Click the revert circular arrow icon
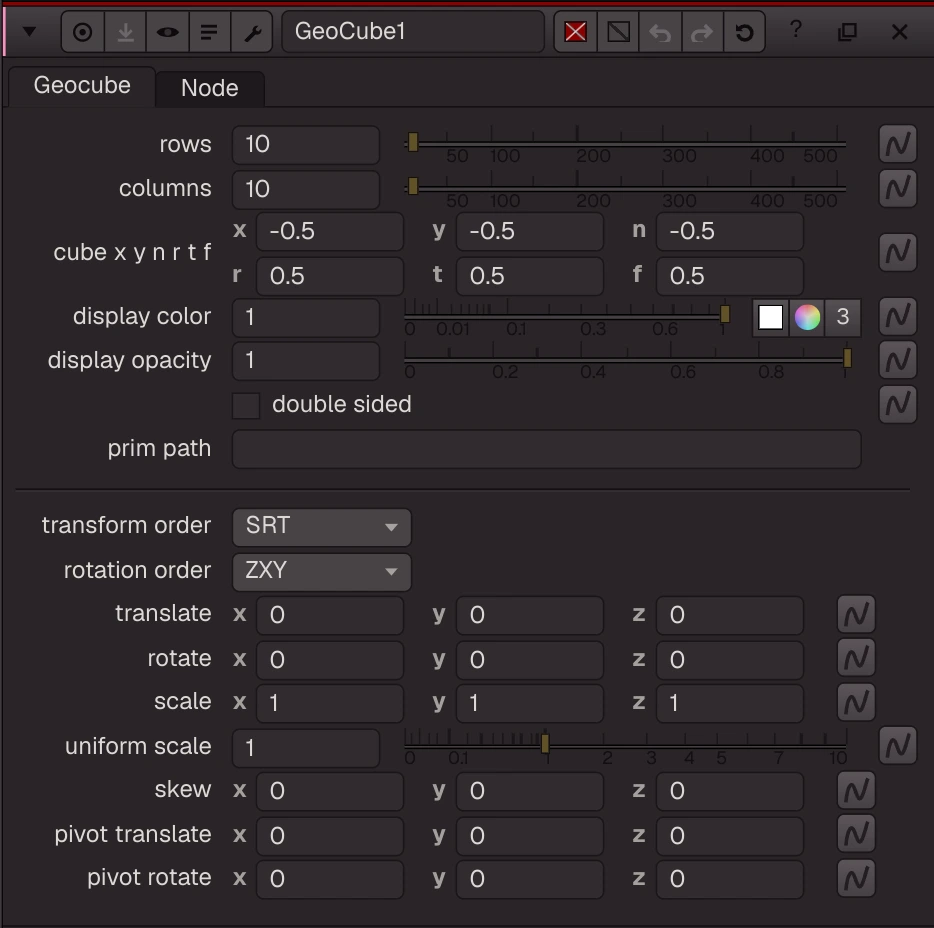934x928 pixels. (744, 32)
